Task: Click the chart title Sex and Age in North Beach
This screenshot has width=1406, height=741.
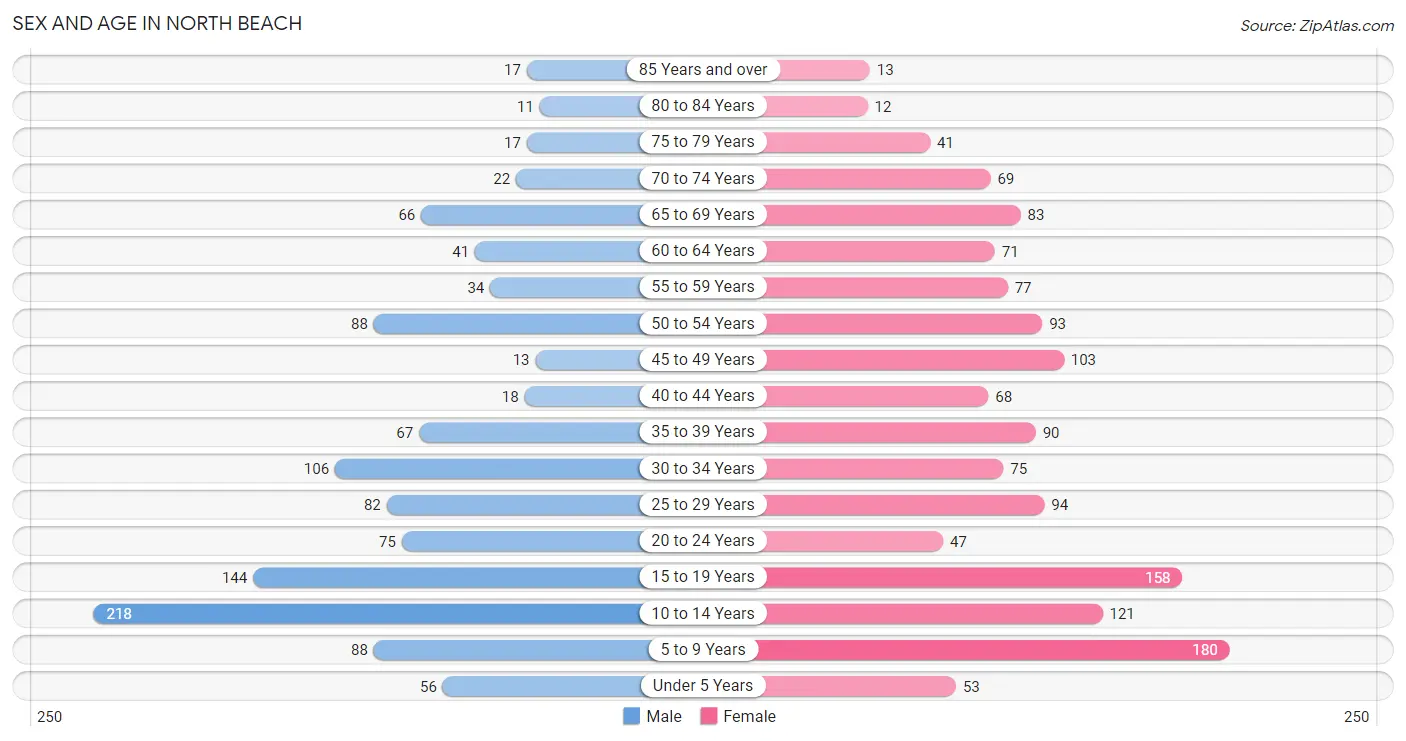Action: click(x=157, y=23)
